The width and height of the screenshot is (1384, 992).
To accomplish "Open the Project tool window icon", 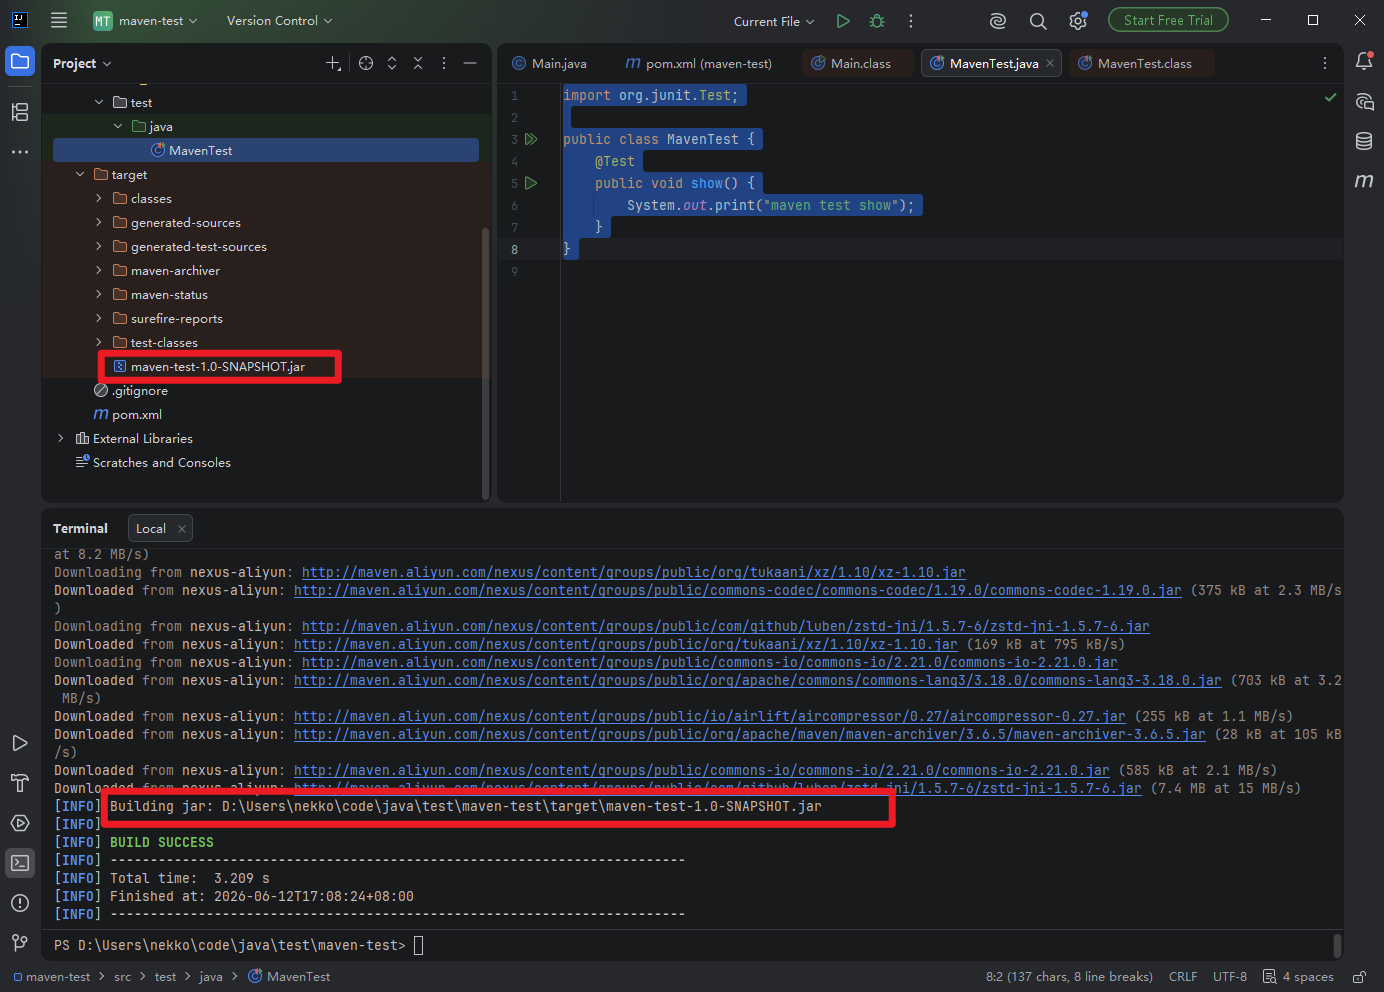I will (x=20, y=62).
